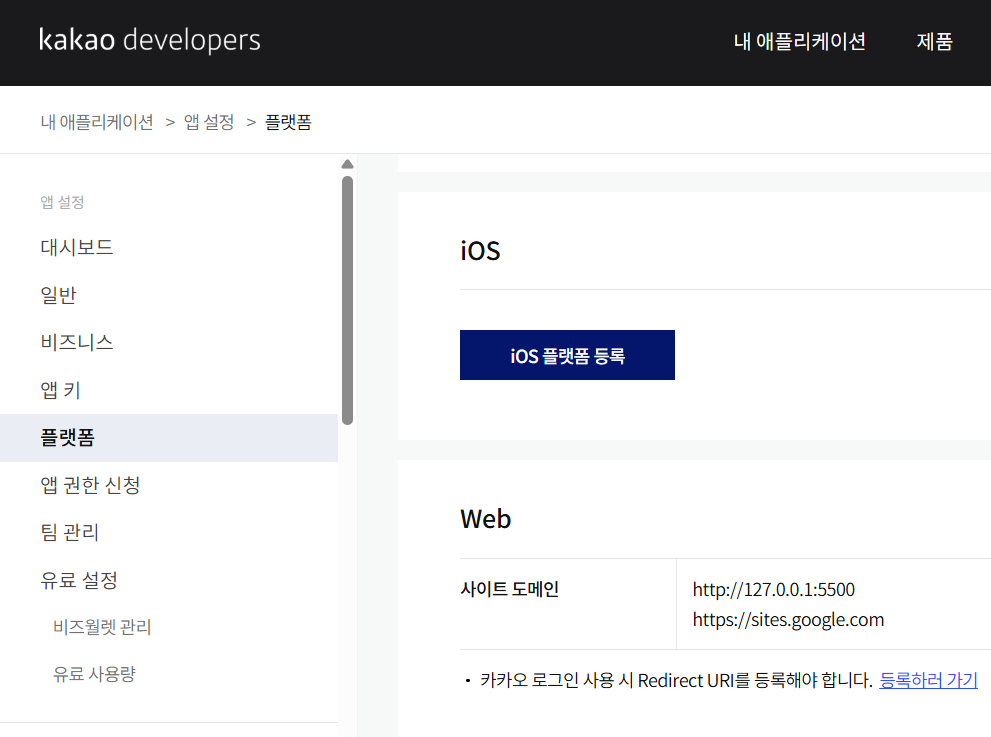Image resolution: width=991 pixels, height=737 pixels.
Task: Click the sidebar scroll up arrow
Action: [x=347, y=164]
